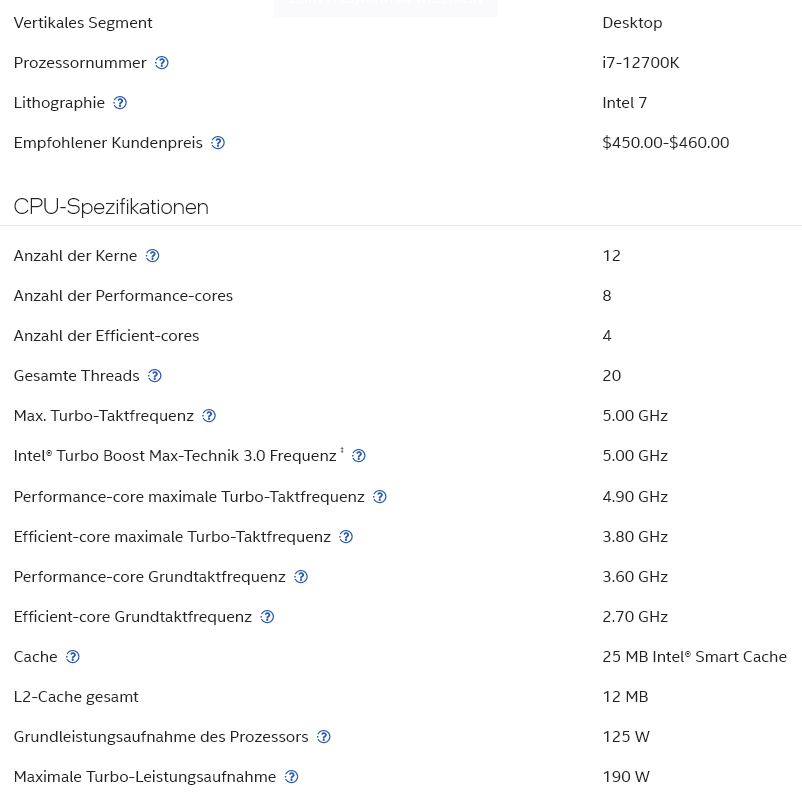
Task: Click the 3.80 GHz frequency value
Action: 635,537
